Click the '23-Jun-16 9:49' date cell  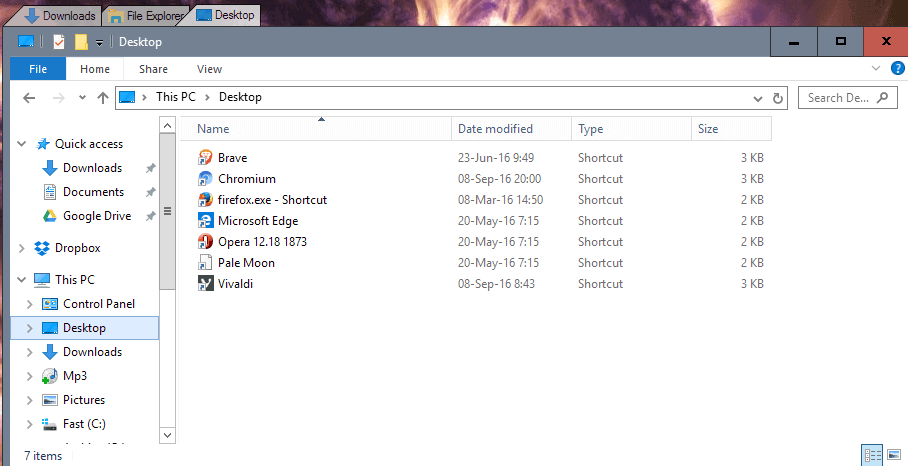click(x=496, y=158)
